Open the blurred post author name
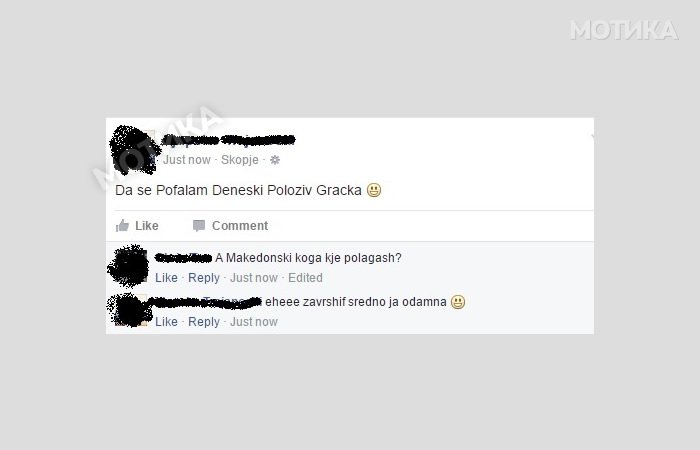 coord(228,140)
